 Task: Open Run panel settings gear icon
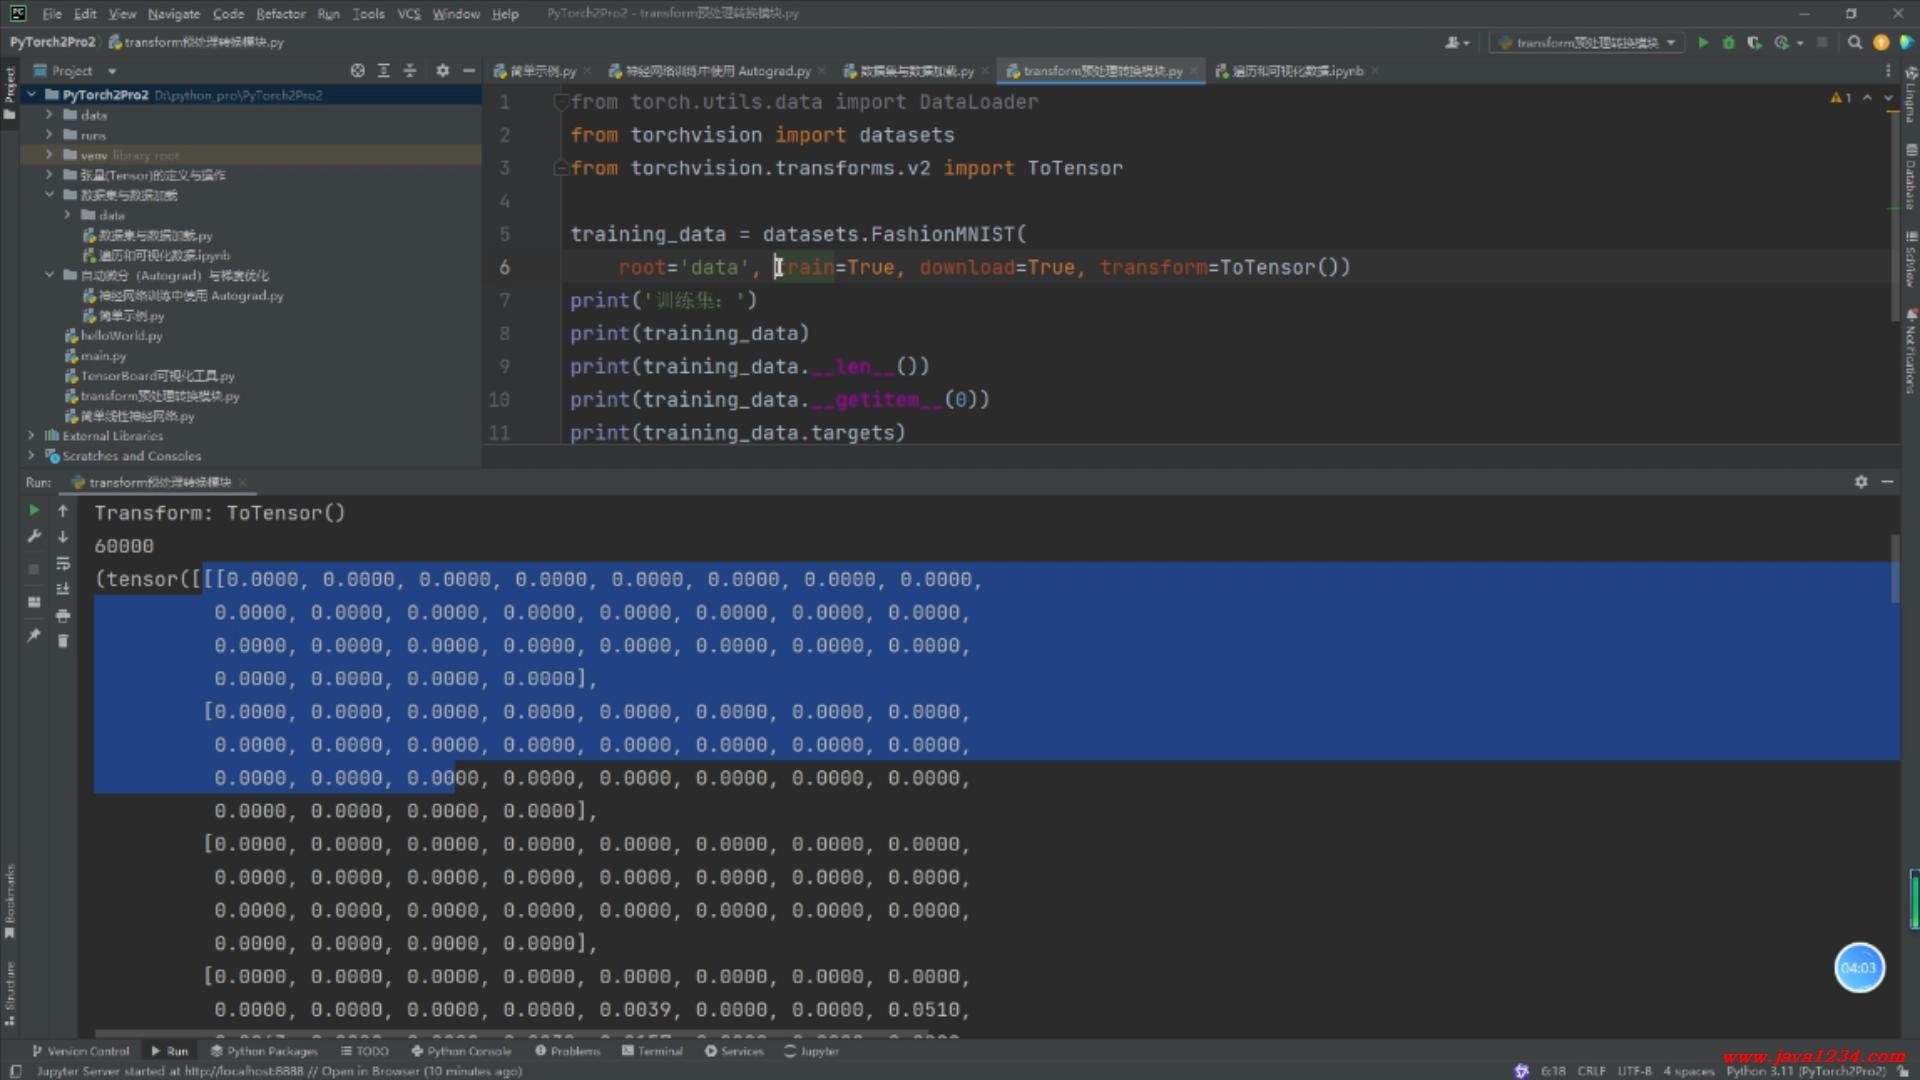click(1861, 482)
